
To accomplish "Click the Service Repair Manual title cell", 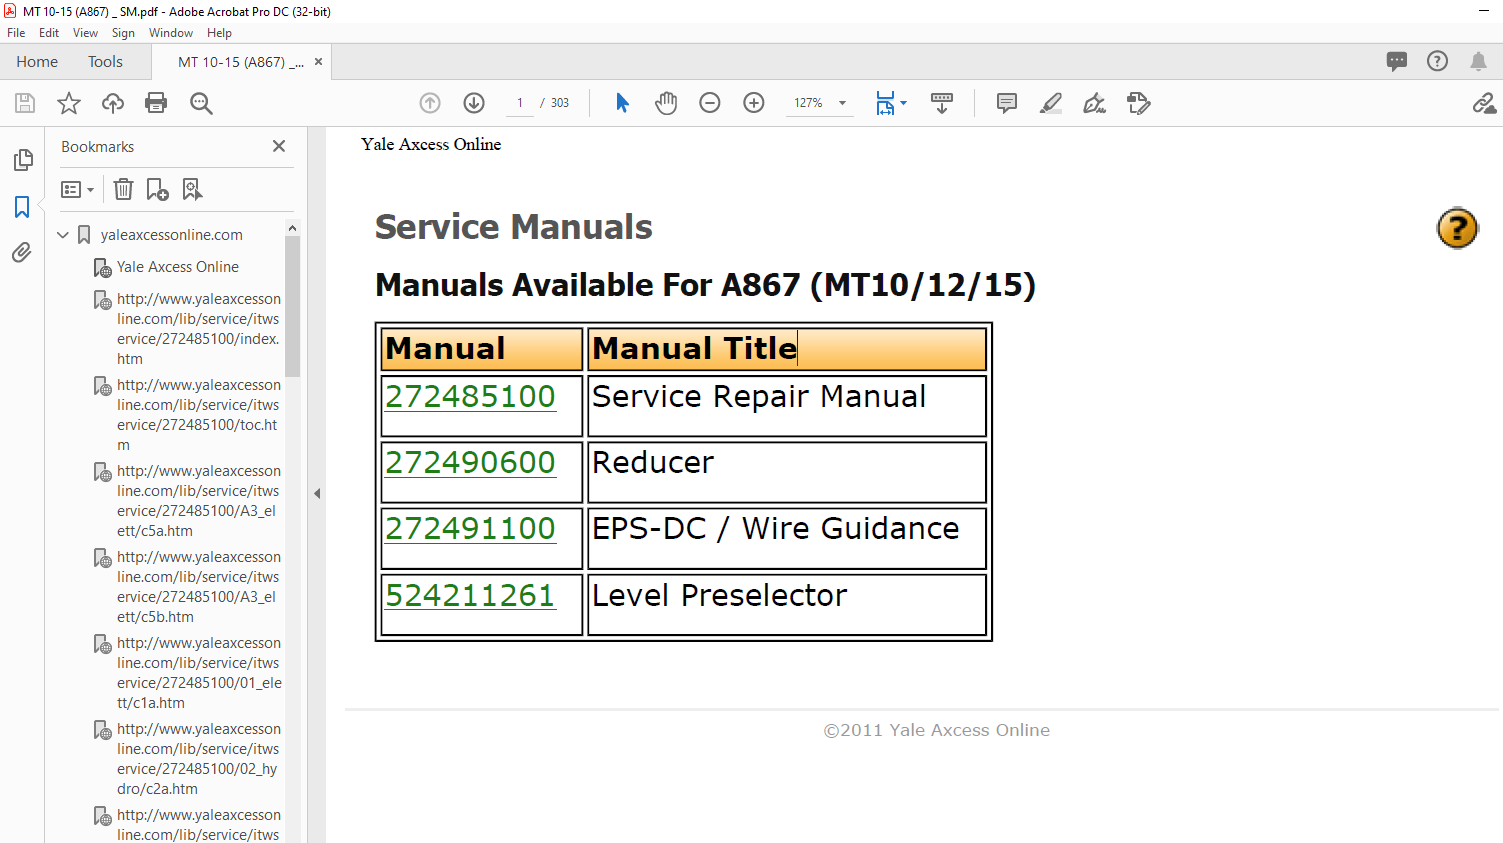I will (787, 406).
